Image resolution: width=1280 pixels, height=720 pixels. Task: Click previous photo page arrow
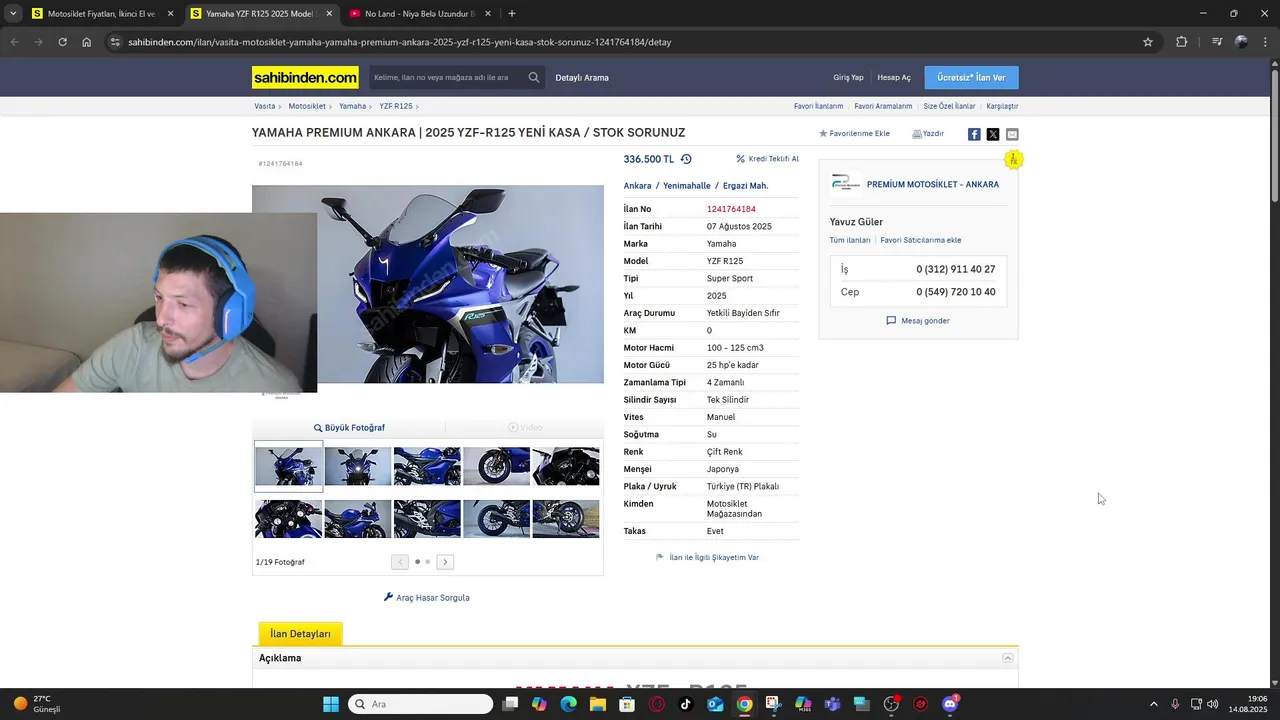[x=400, y=562]
